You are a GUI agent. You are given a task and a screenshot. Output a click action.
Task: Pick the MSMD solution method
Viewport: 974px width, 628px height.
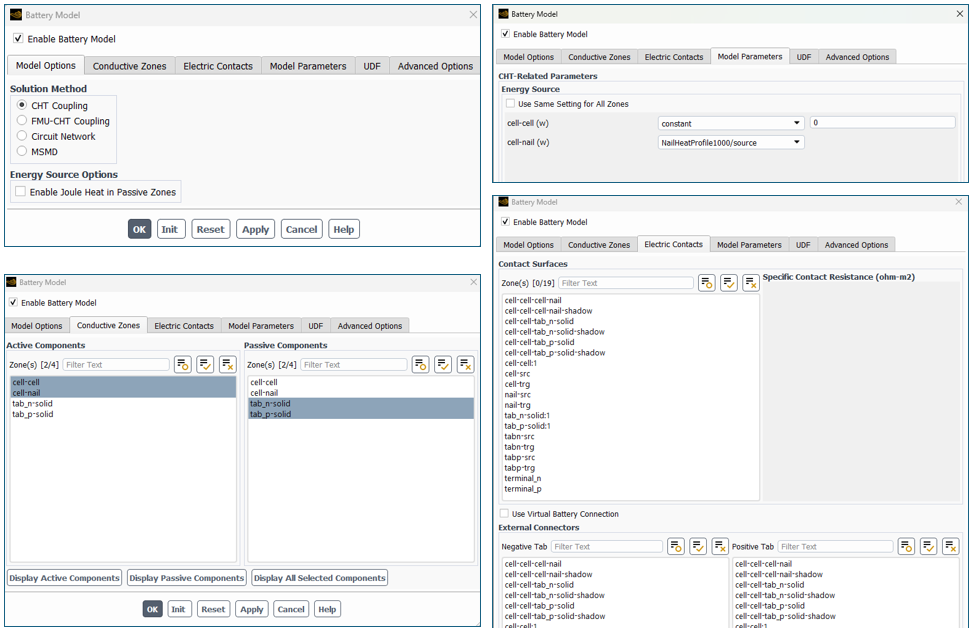click(x=22, y=151)
